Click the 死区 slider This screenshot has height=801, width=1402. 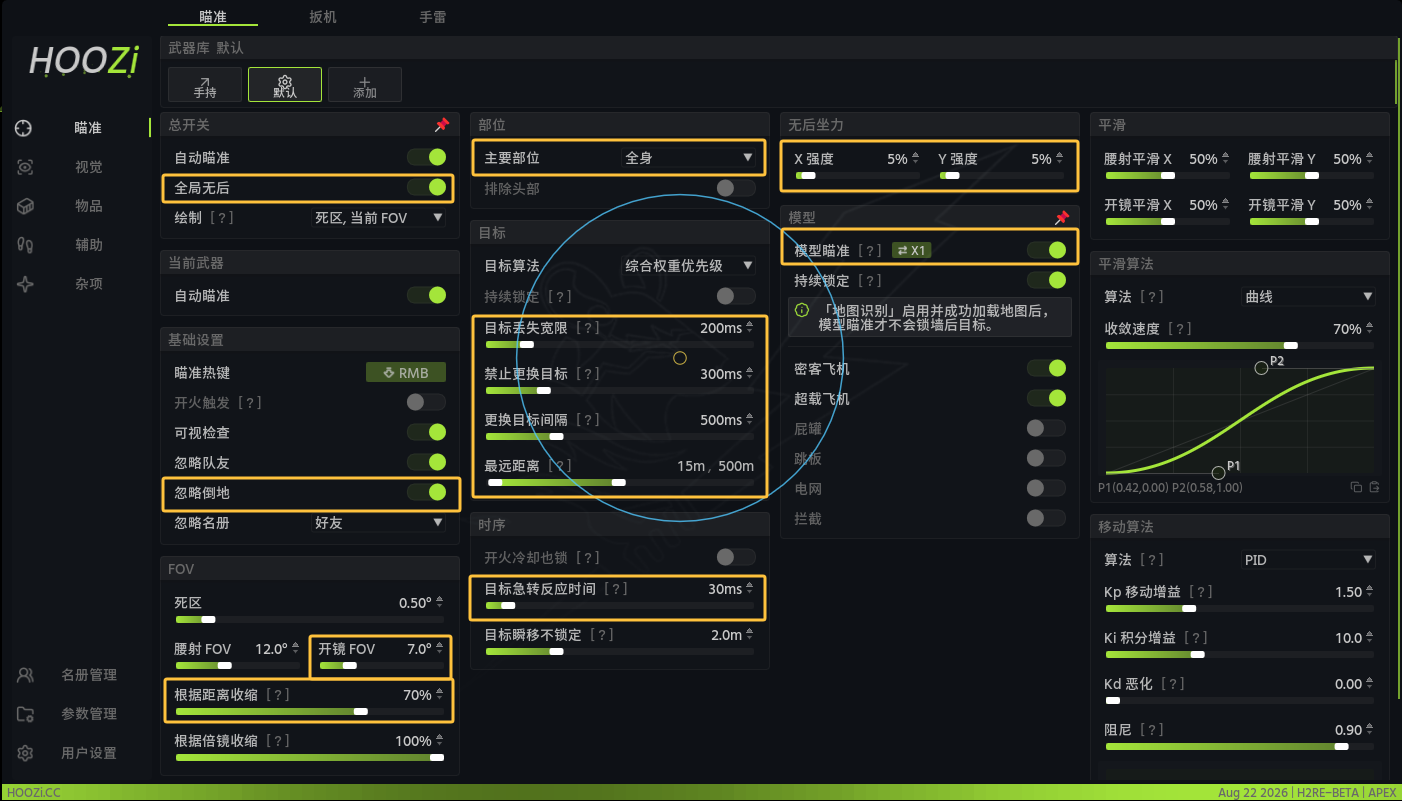(x=309, y=620)
